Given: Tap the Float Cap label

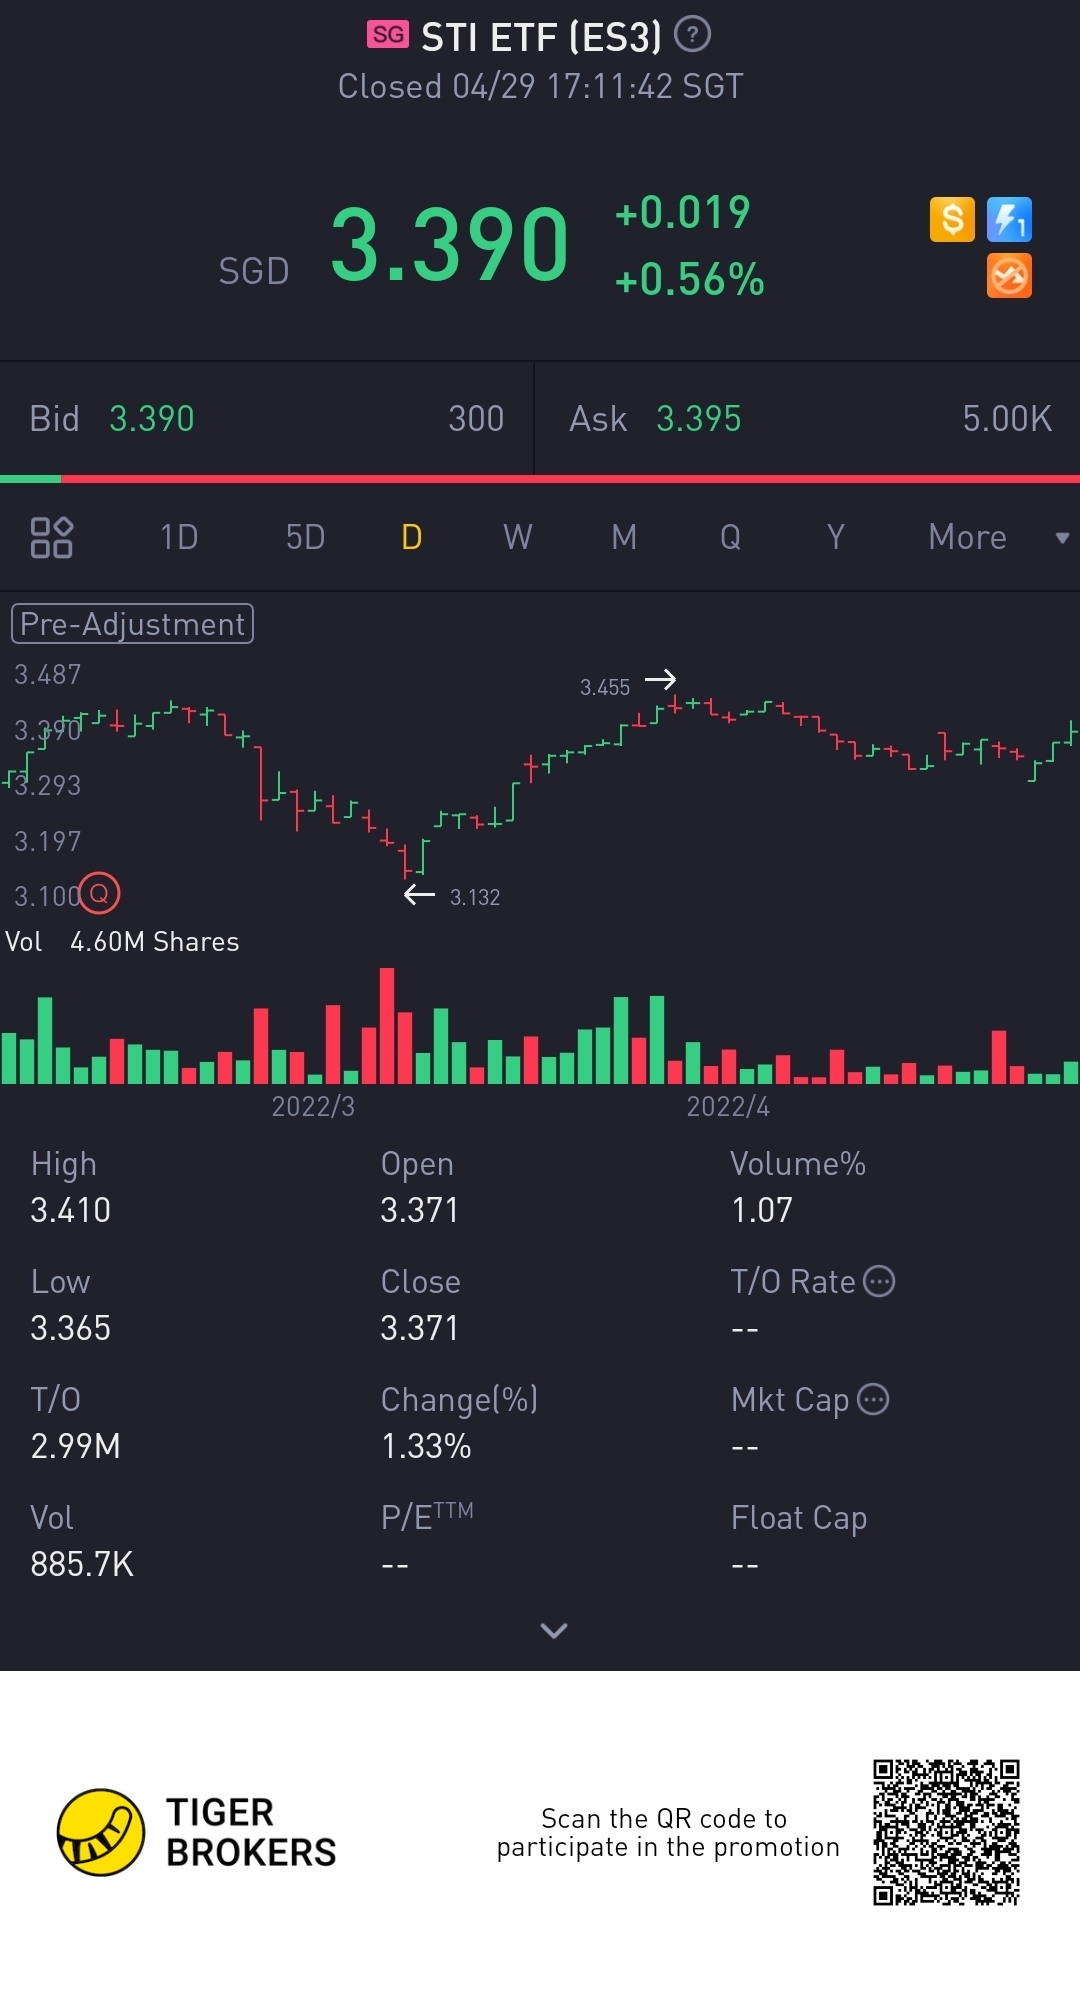Looking at the screenshot, I should click(x=799, y=1518).
